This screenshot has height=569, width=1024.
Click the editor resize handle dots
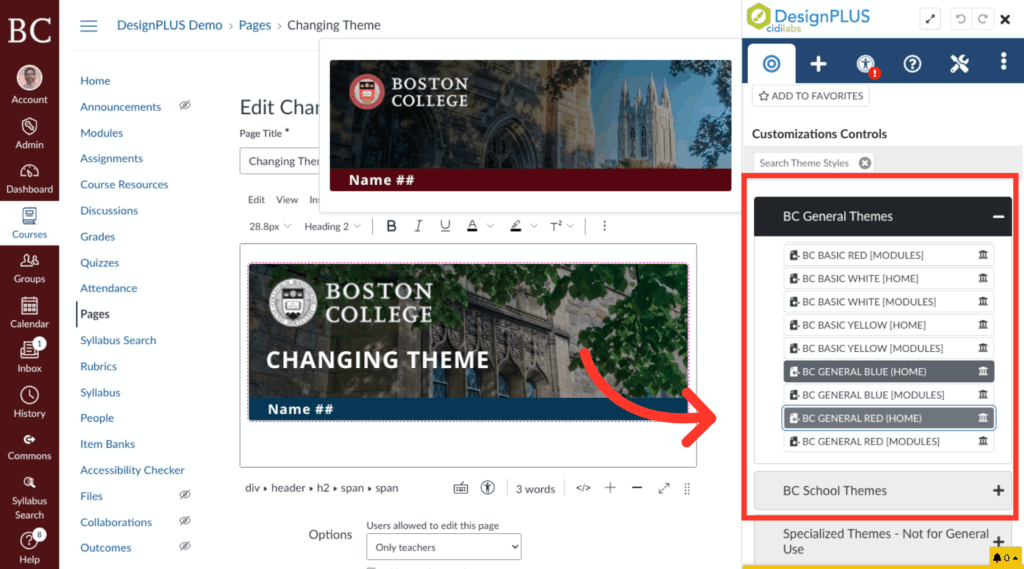tap(687, 489)
